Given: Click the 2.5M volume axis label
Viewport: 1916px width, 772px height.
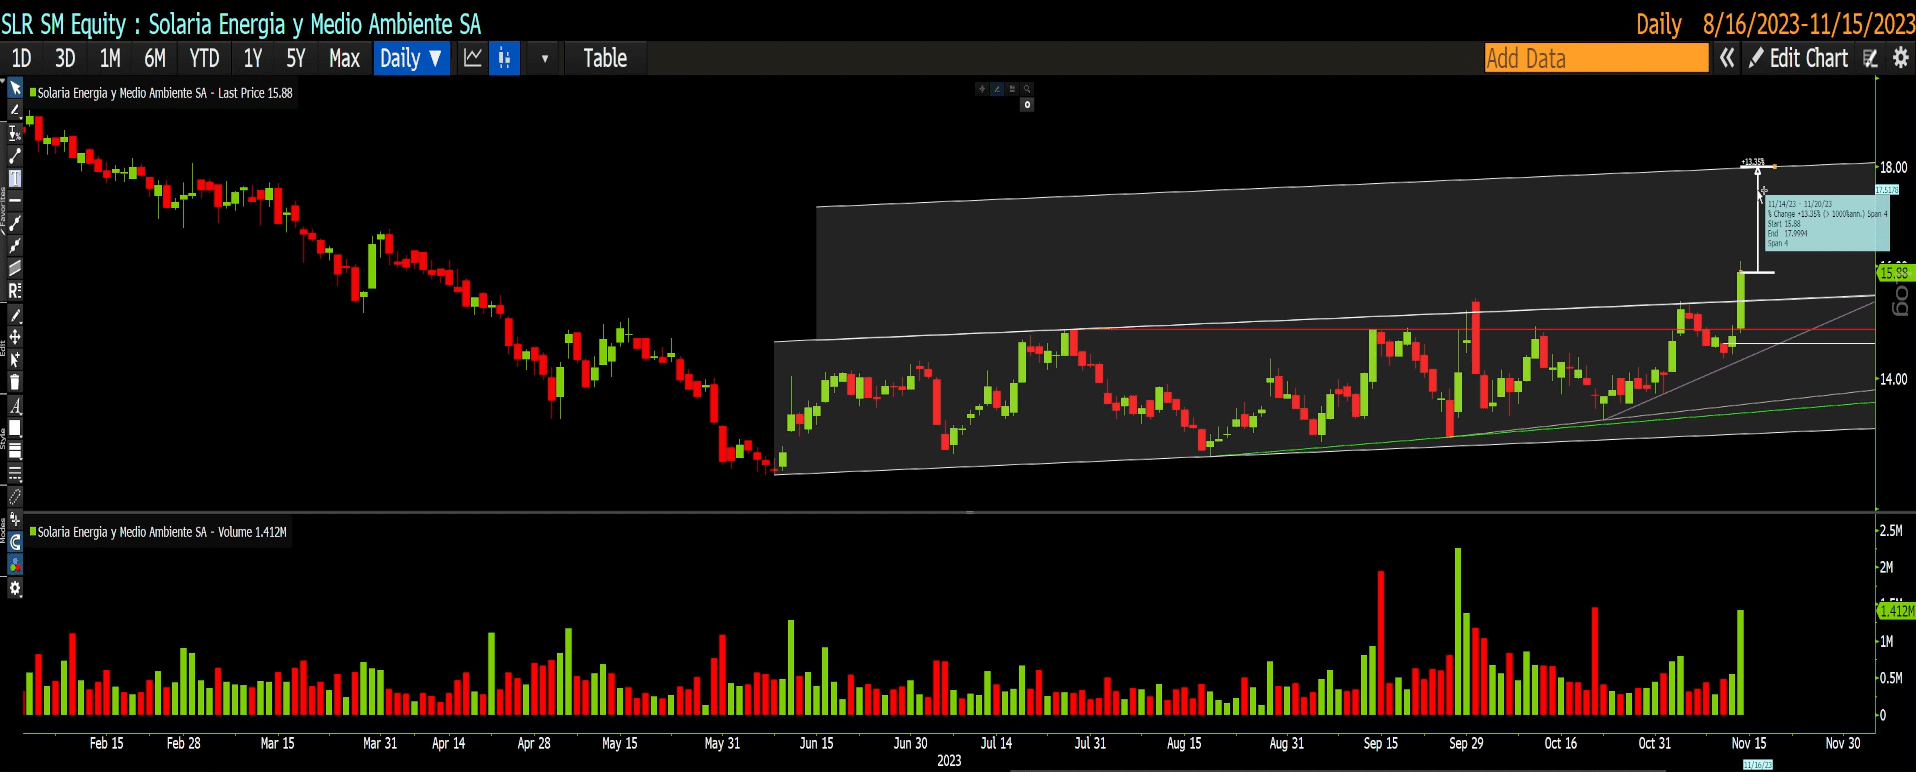Looking at the screenshot, I should tap(1891, 531).
